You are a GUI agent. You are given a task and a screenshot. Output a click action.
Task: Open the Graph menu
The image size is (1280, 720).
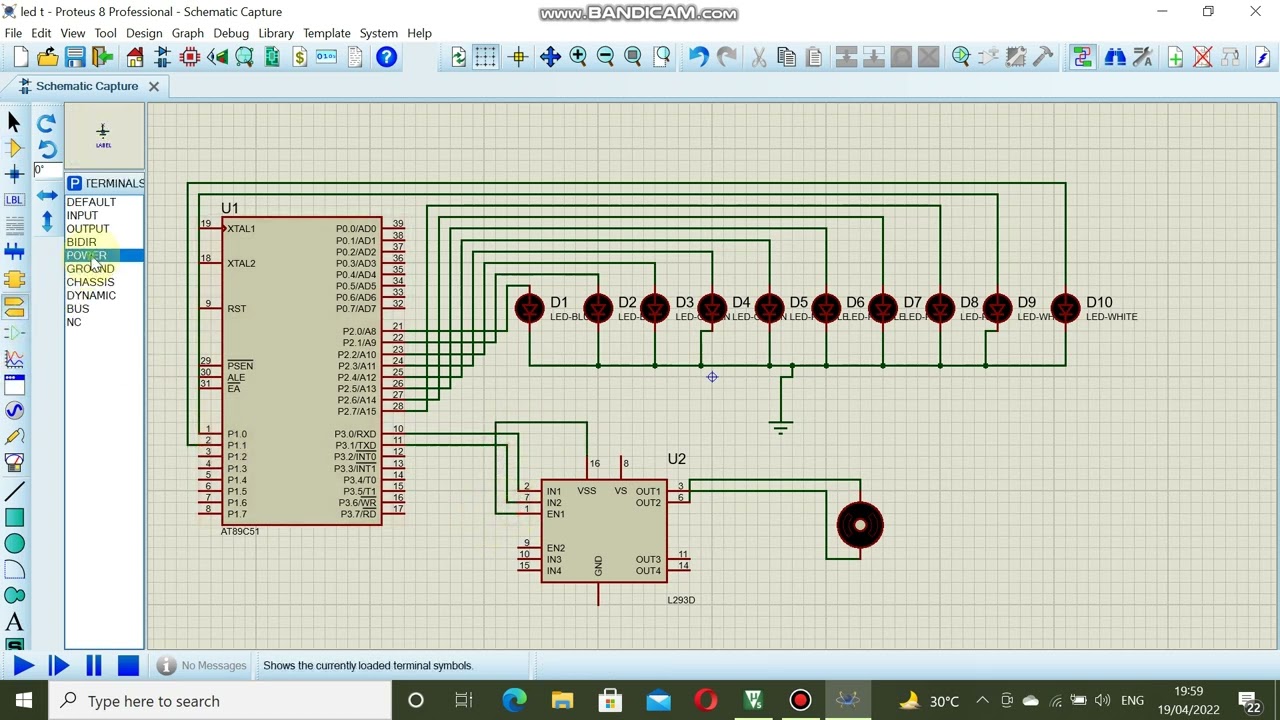tap(187, 33)
